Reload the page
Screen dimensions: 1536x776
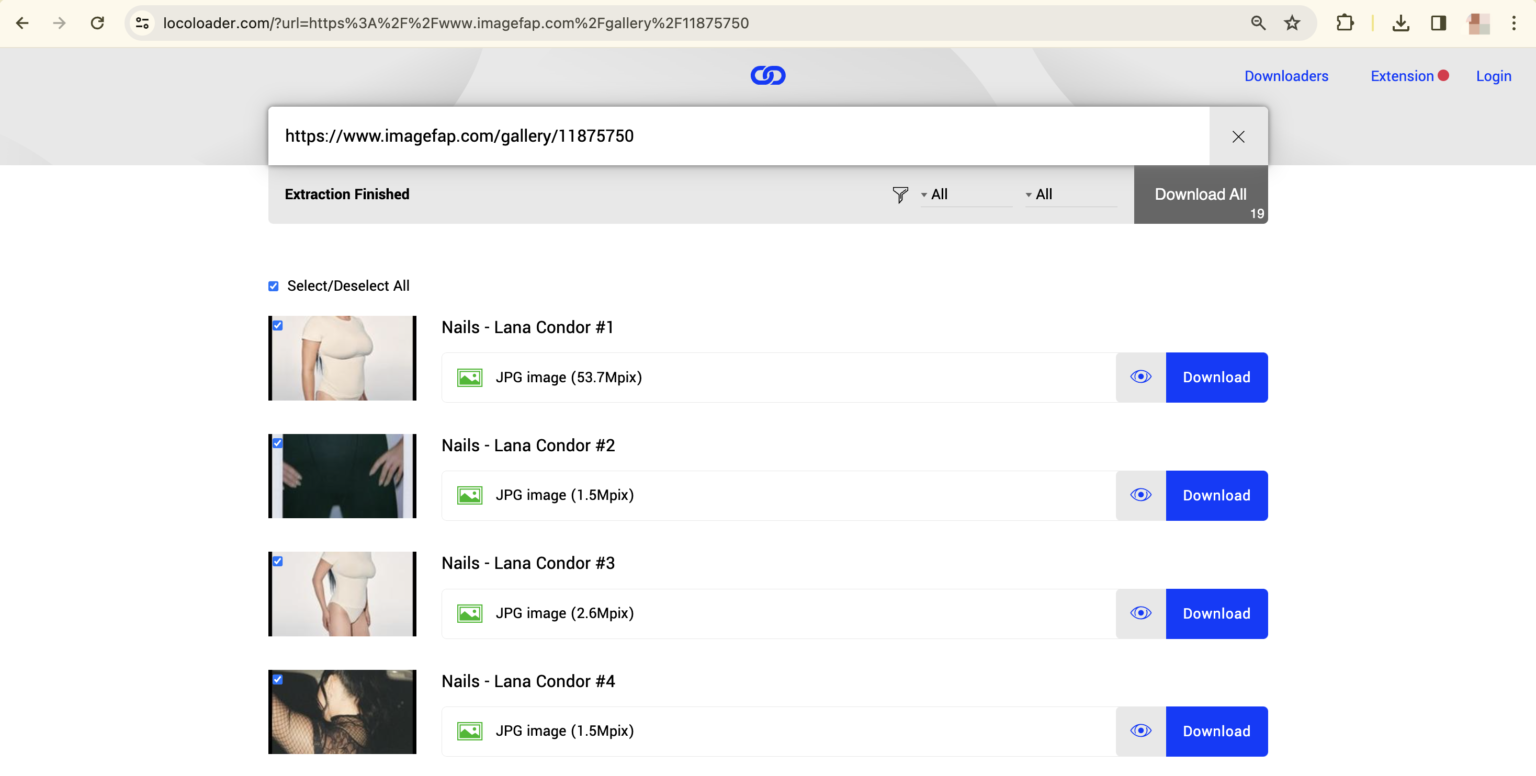pyautogui.click(x=97, y=23)
